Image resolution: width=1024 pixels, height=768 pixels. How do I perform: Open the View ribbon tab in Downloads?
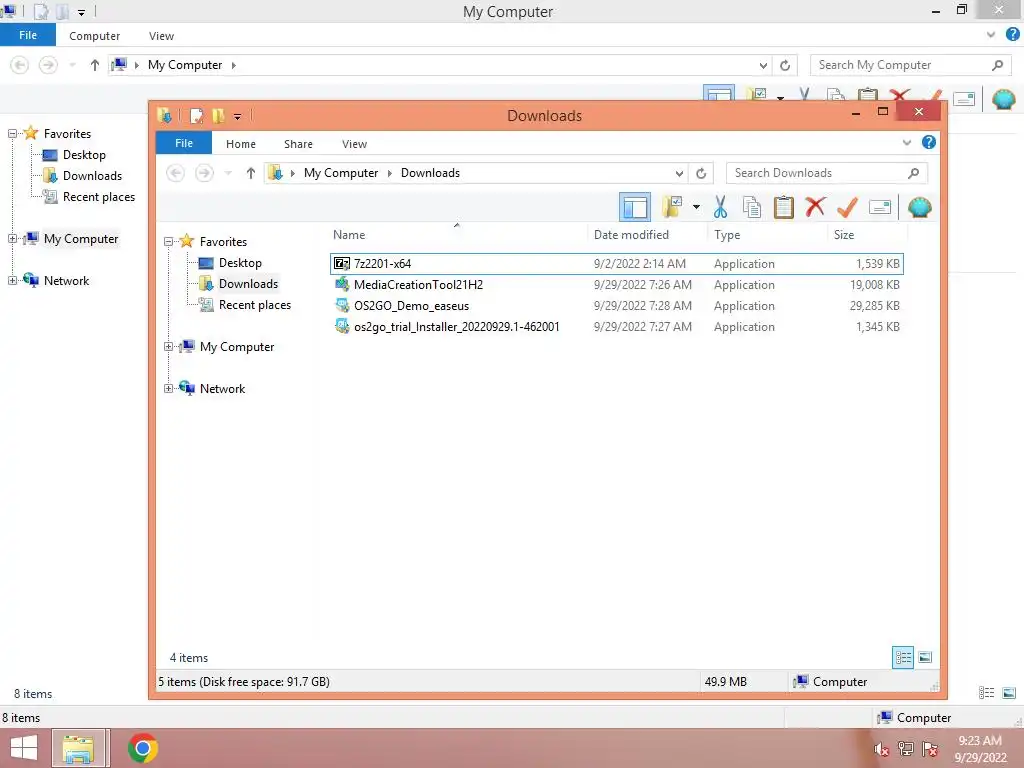[354, 144]
